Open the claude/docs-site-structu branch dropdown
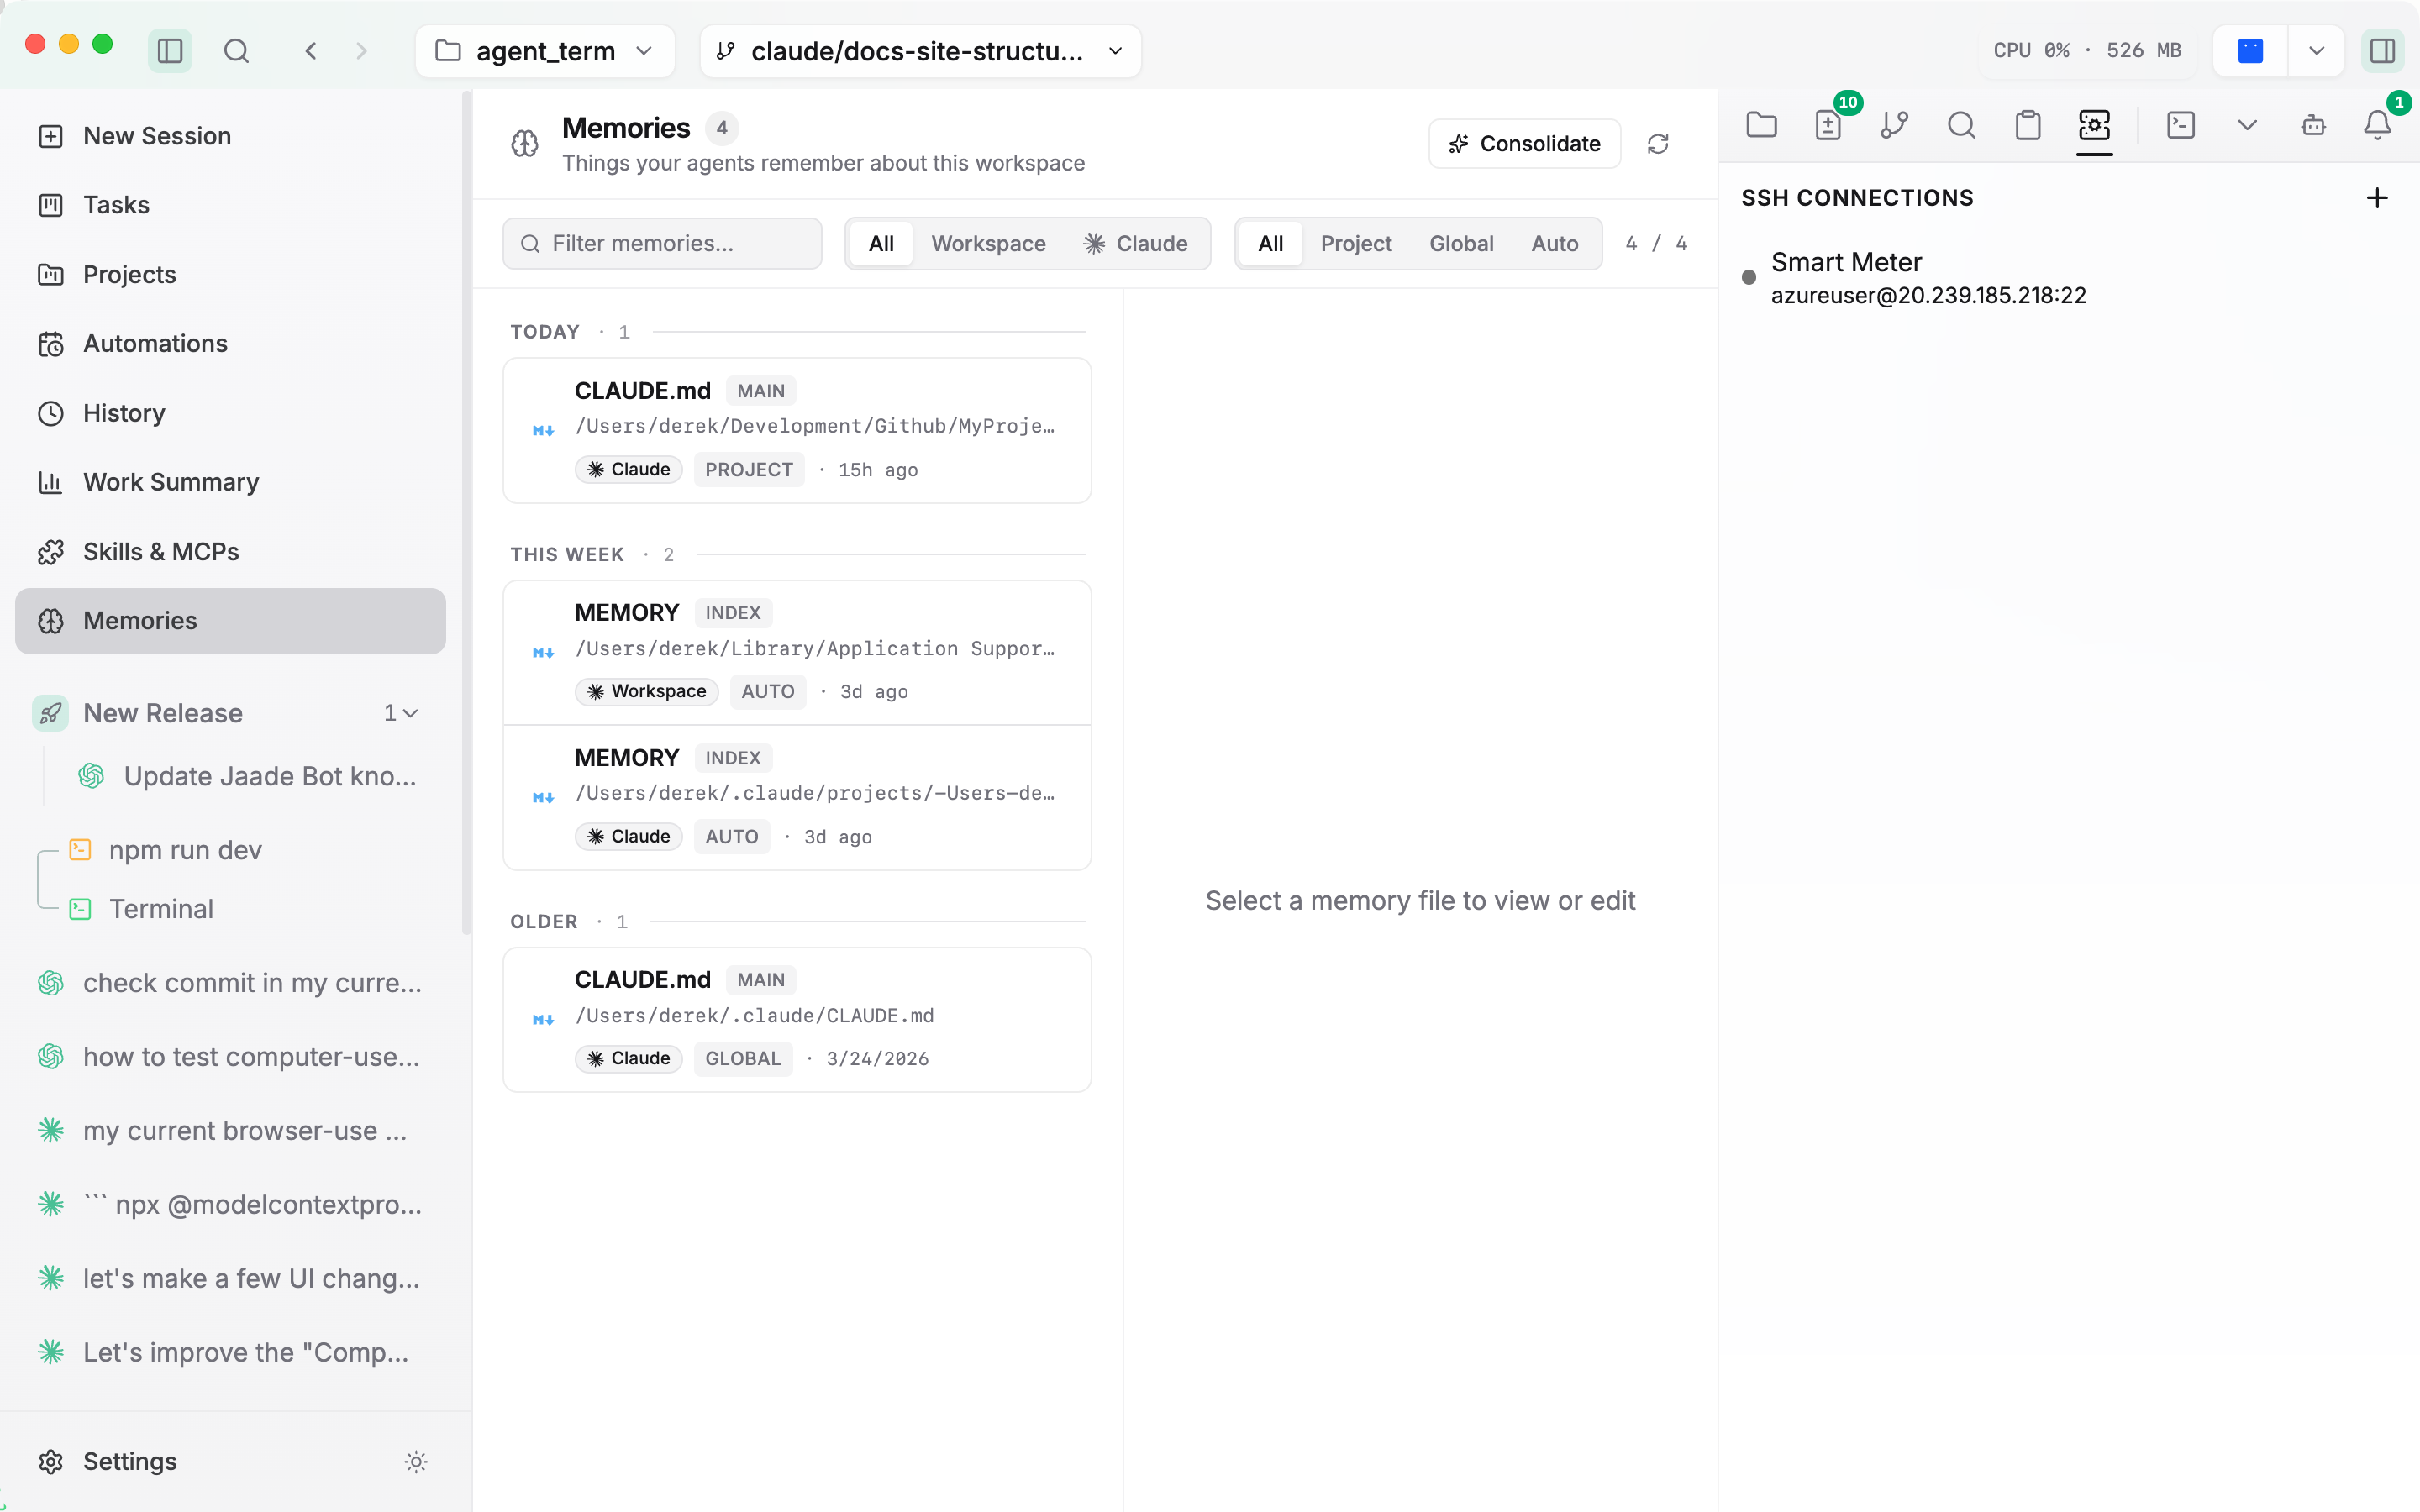This screenshot has height=1512, width=2420. coord(920,50)
